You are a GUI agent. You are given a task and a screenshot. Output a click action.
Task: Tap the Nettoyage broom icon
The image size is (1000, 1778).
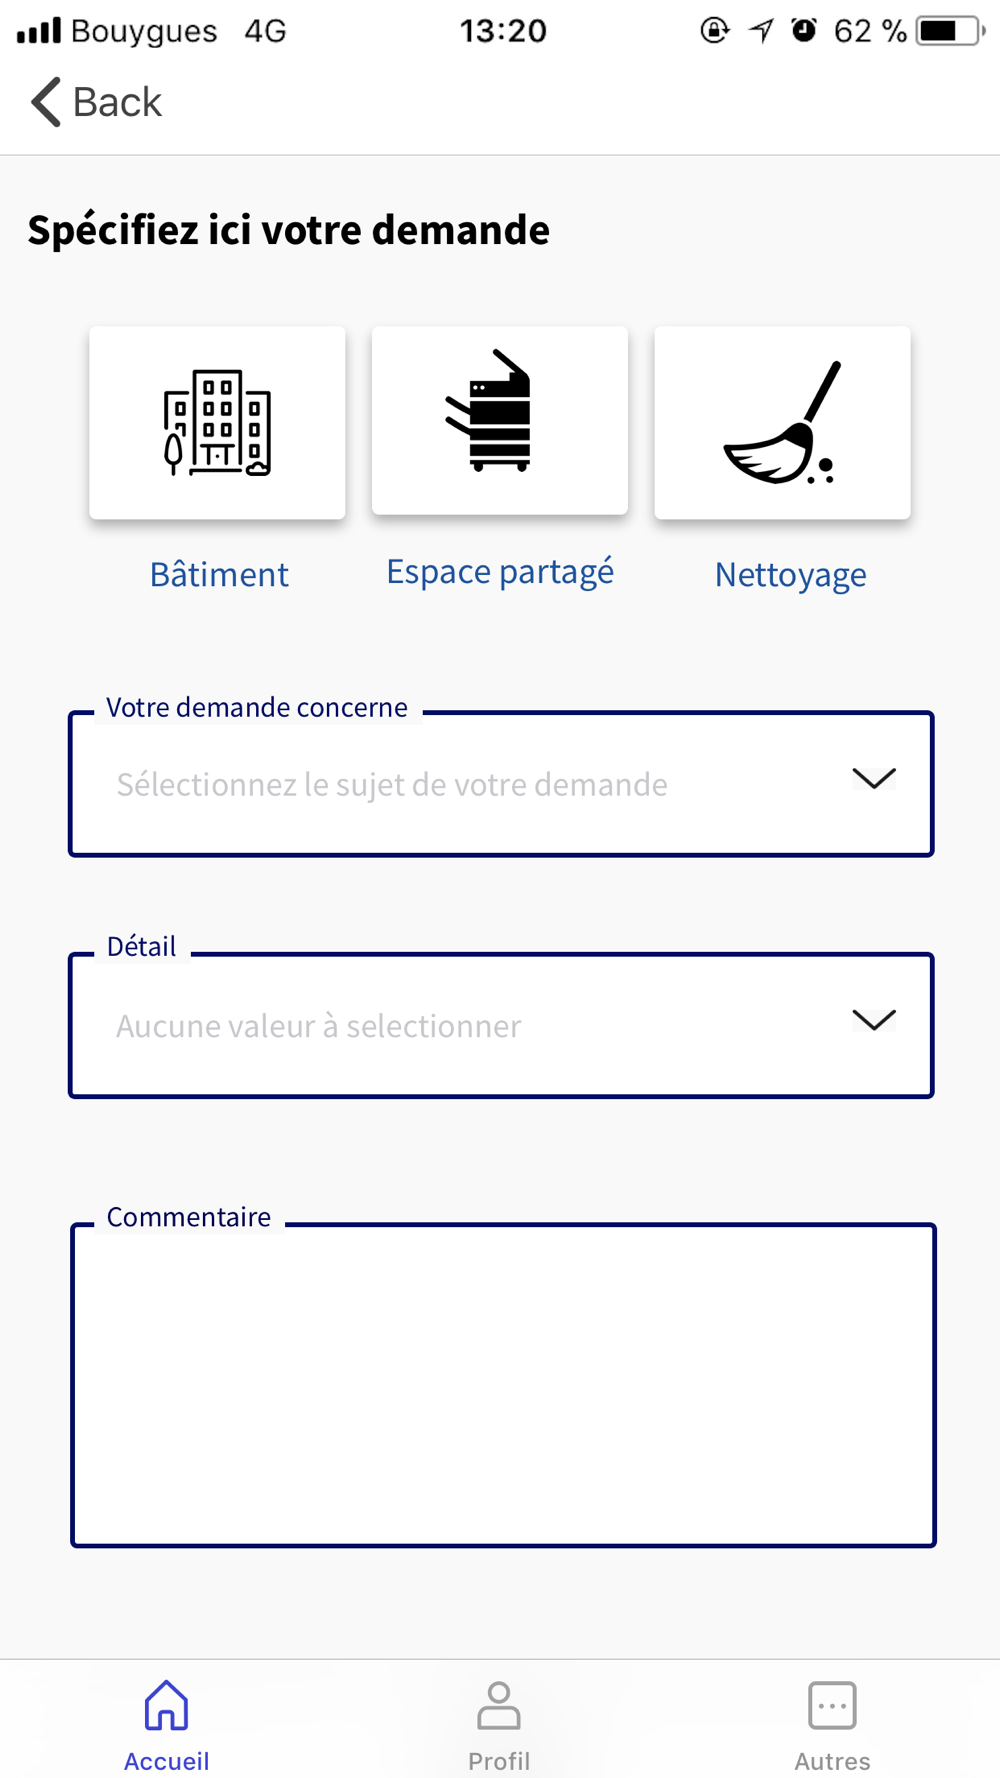coord(782,422)
